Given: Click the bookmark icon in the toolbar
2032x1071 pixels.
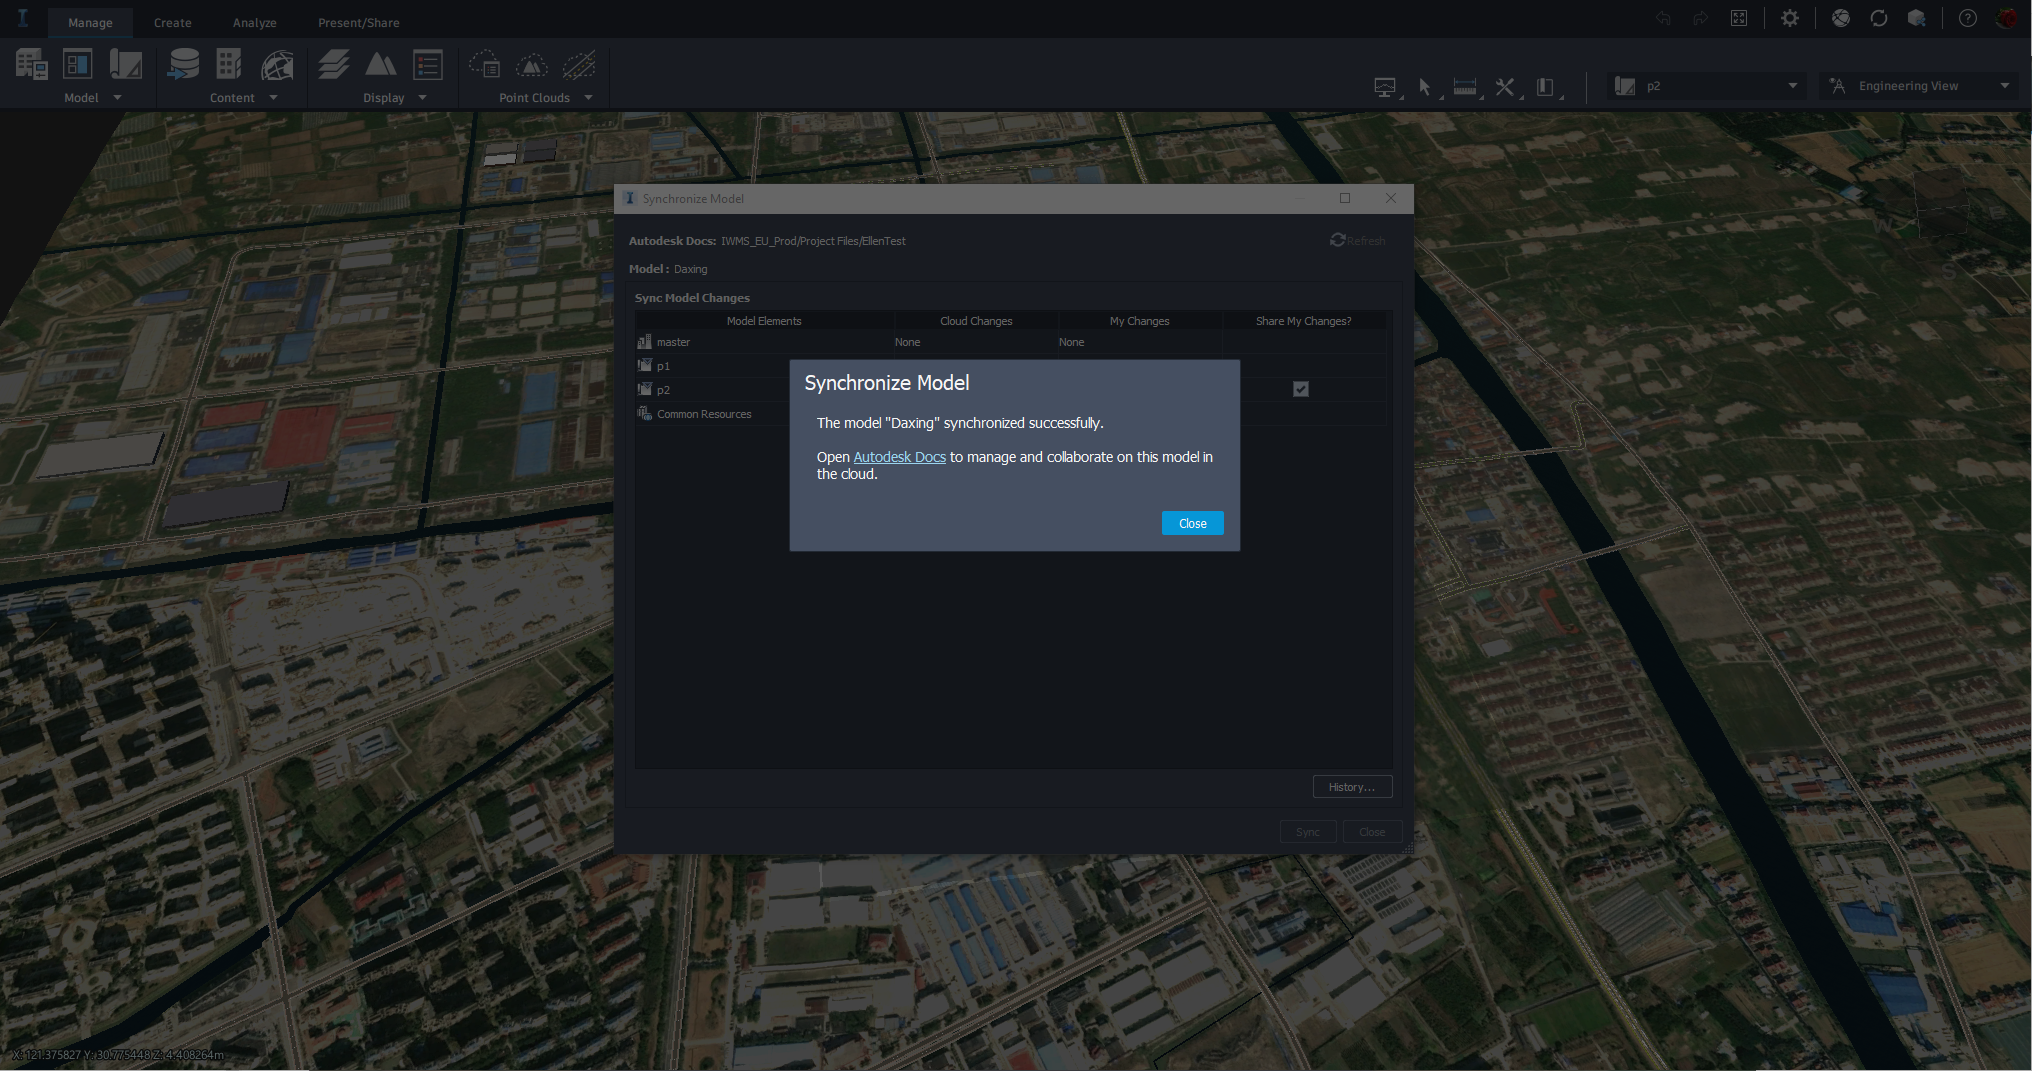Looking at the screenshot, I should coord(1545,87).
